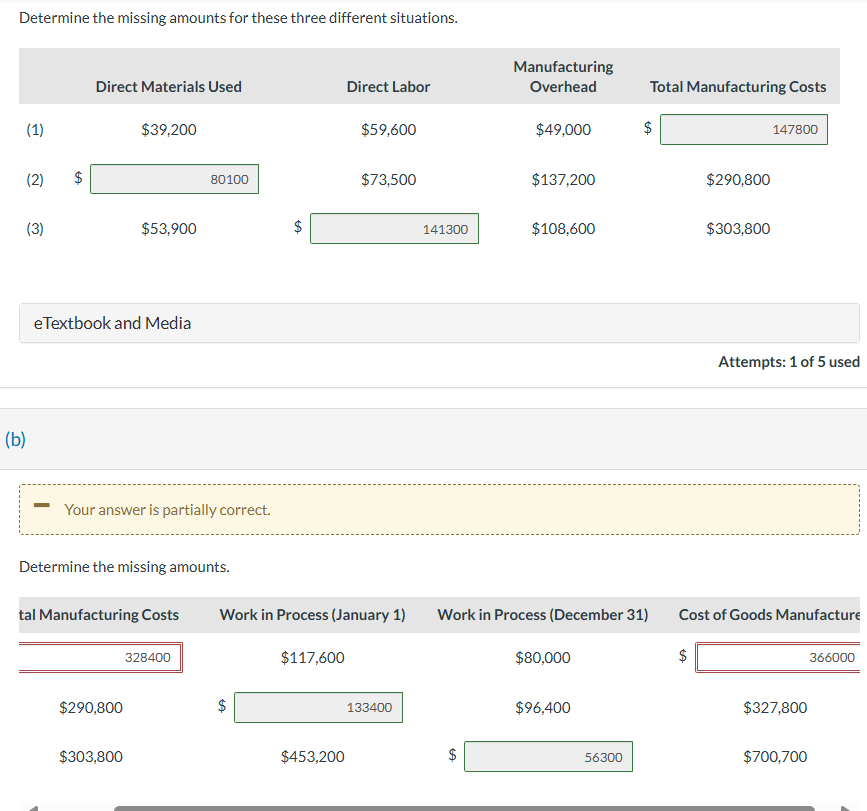Focus the December 31 field showing 56300
This screenshot has height=811, width=867.
pos(547,757)
